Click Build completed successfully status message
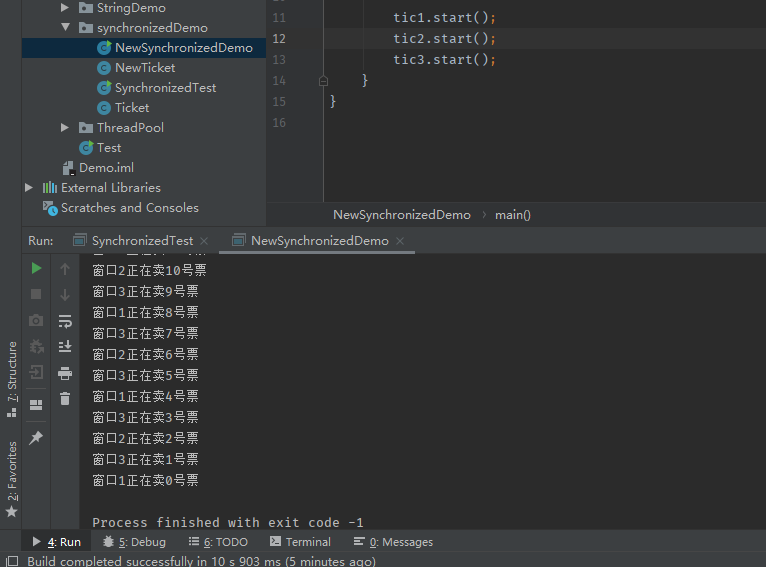Screen dimensions: 766x567 201,561
